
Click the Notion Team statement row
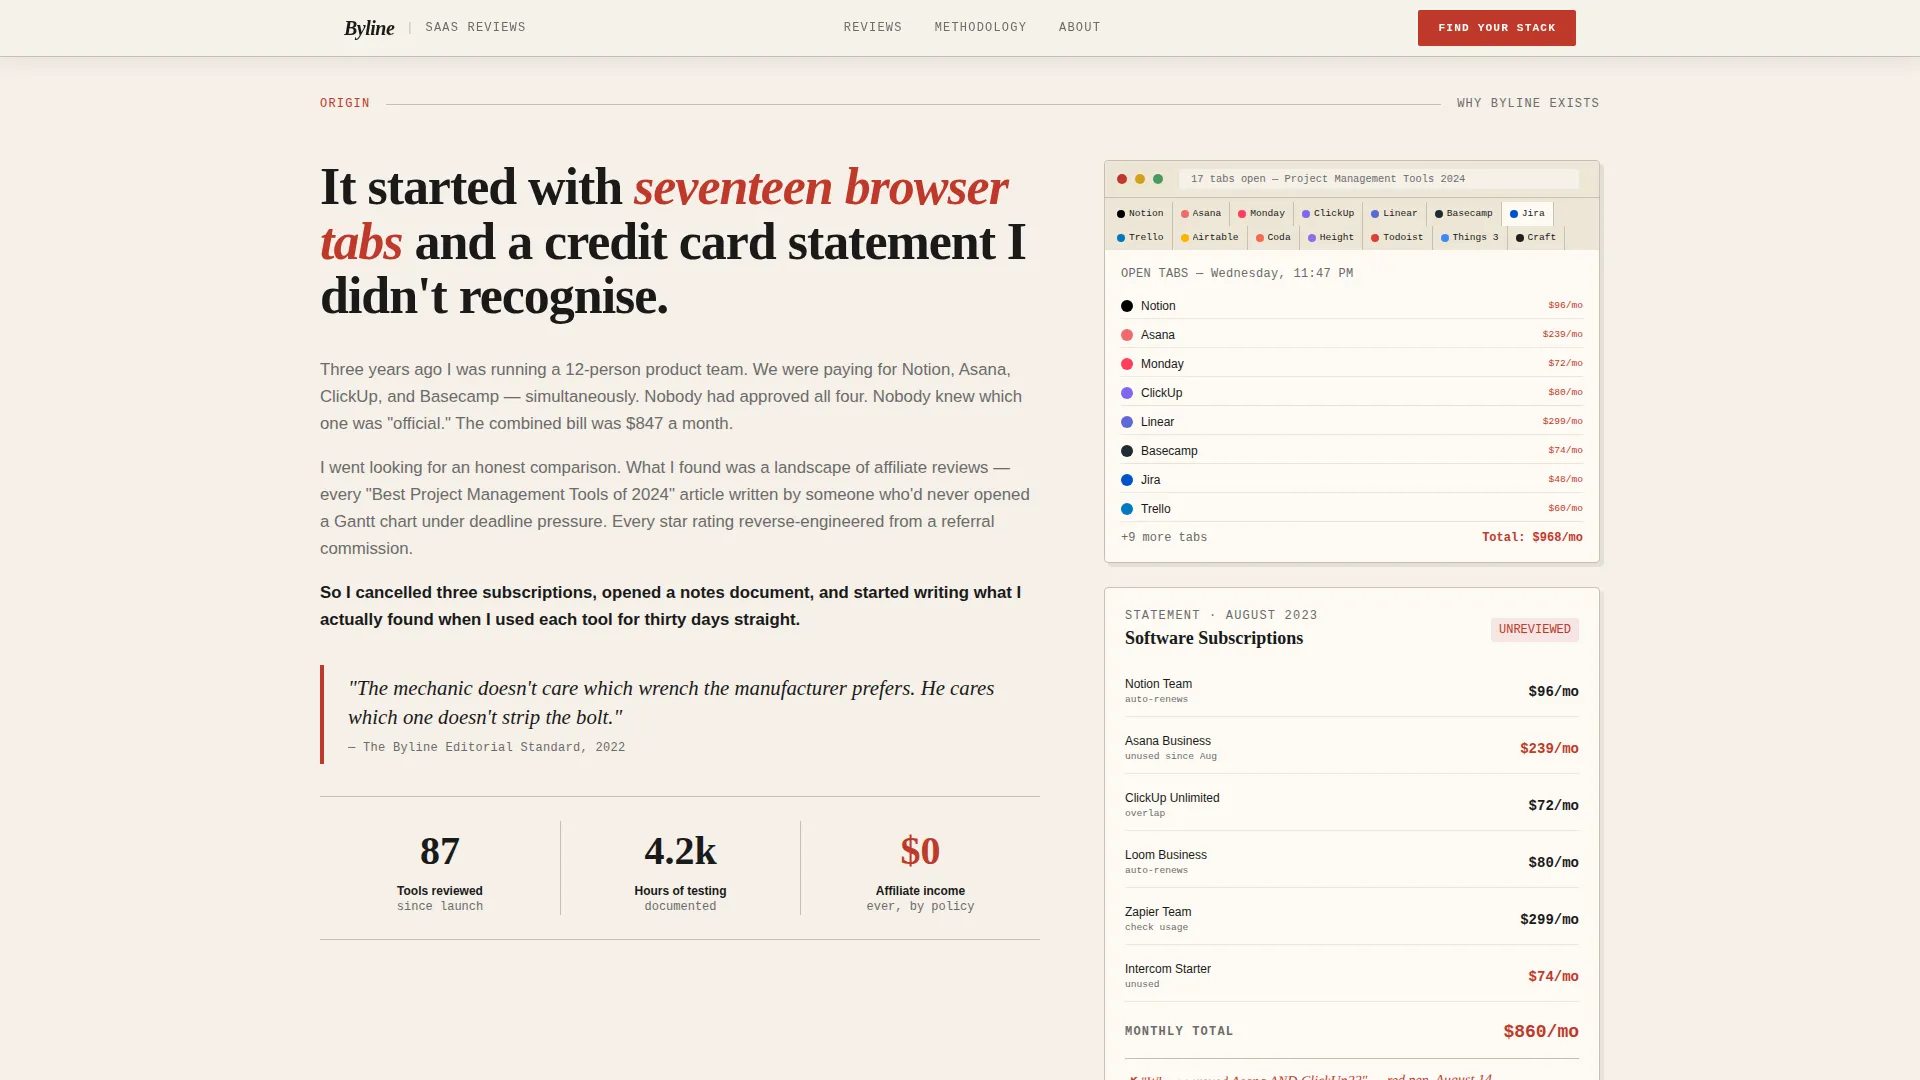(1351, 691)
